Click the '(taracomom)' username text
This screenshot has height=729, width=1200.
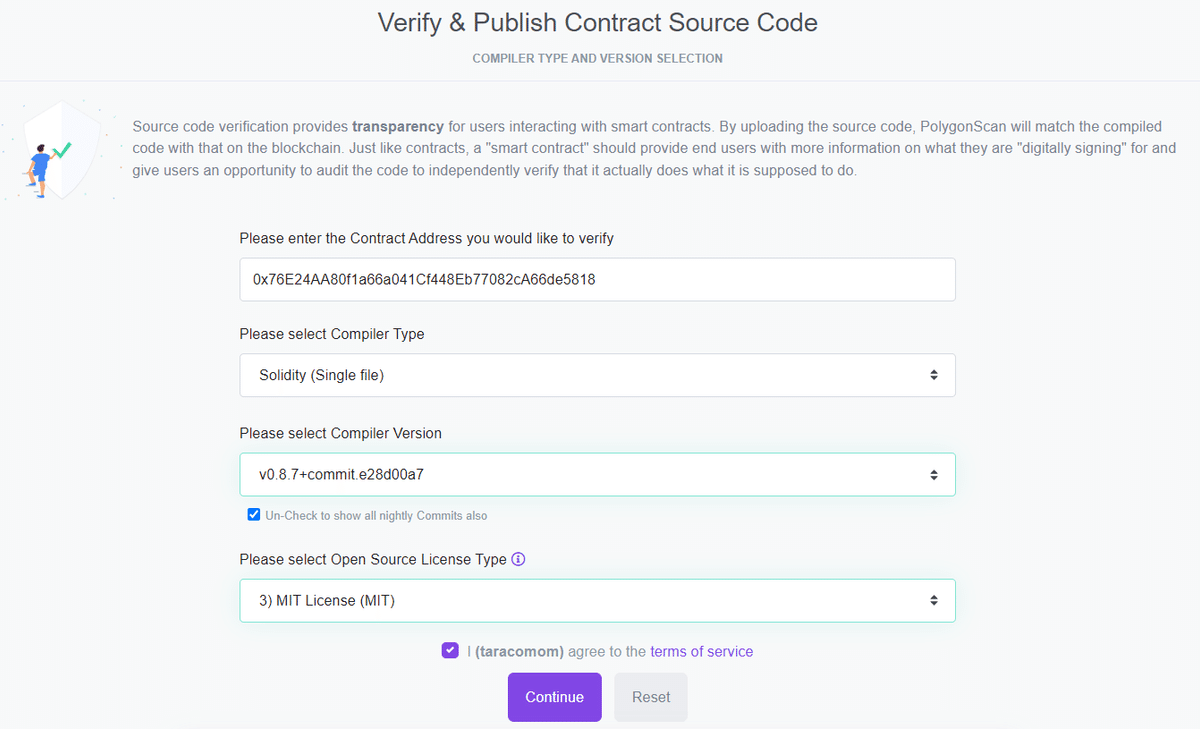click(519, 651)
